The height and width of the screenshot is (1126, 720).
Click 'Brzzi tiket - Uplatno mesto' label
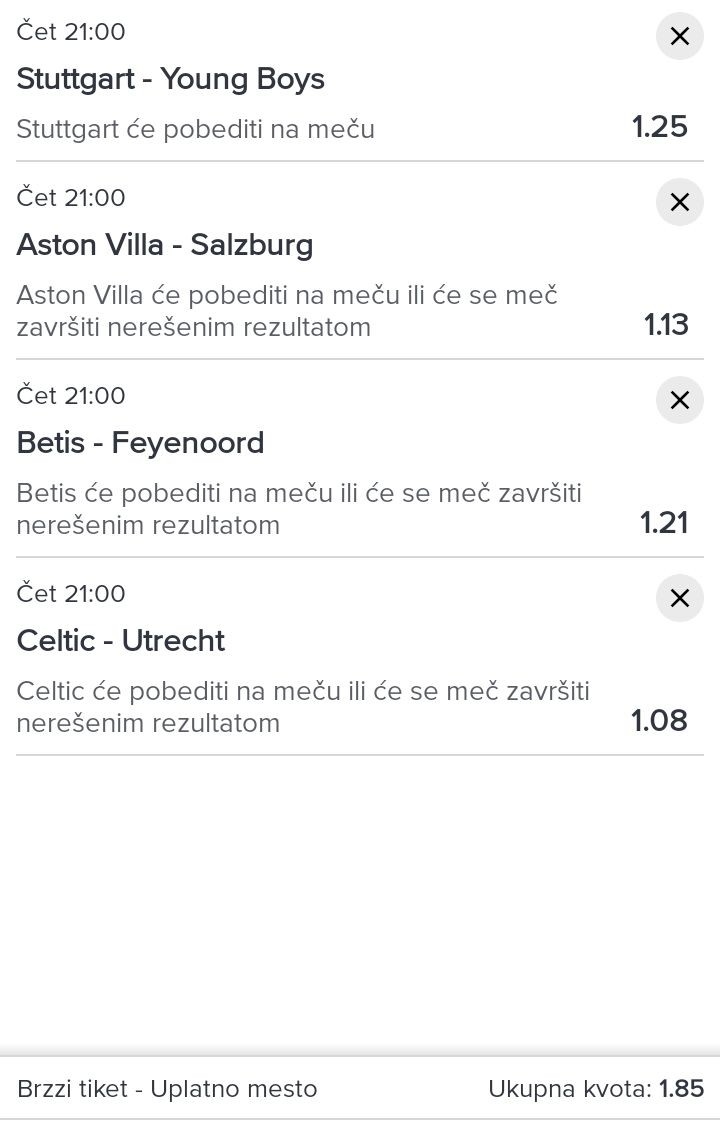[167, 1089]
